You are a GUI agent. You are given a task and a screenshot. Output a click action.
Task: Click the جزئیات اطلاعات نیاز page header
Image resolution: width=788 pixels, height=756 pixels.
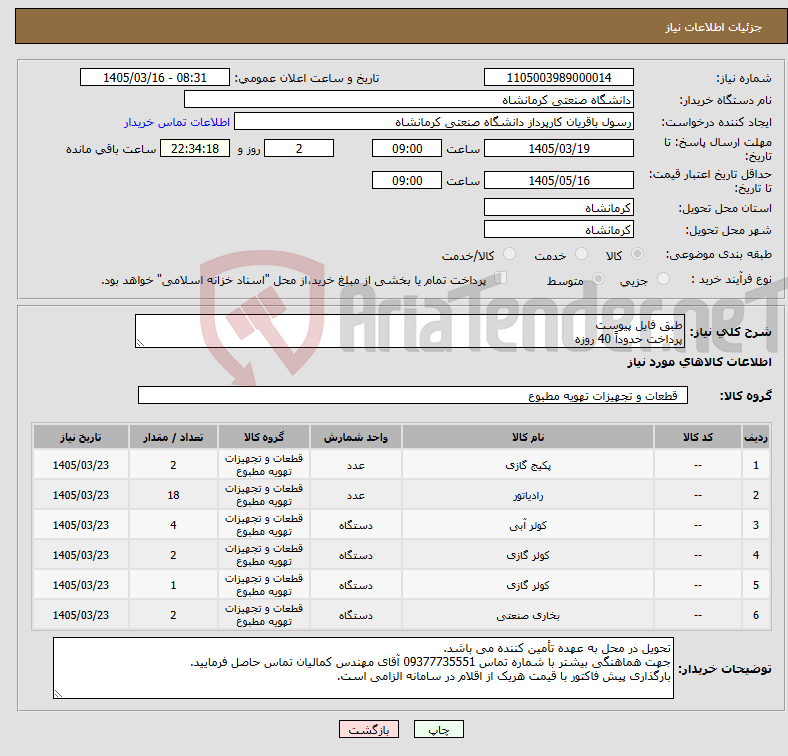(714, 27)
